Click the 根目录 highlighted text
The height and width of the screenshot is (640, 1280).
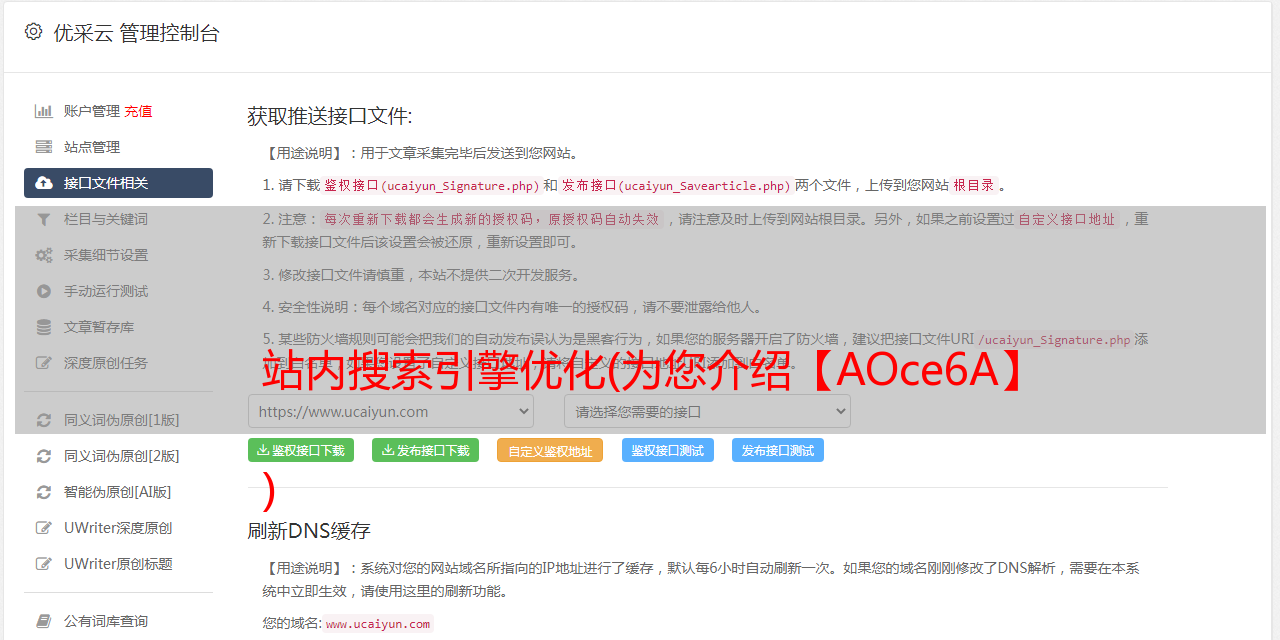click(974, 185)
